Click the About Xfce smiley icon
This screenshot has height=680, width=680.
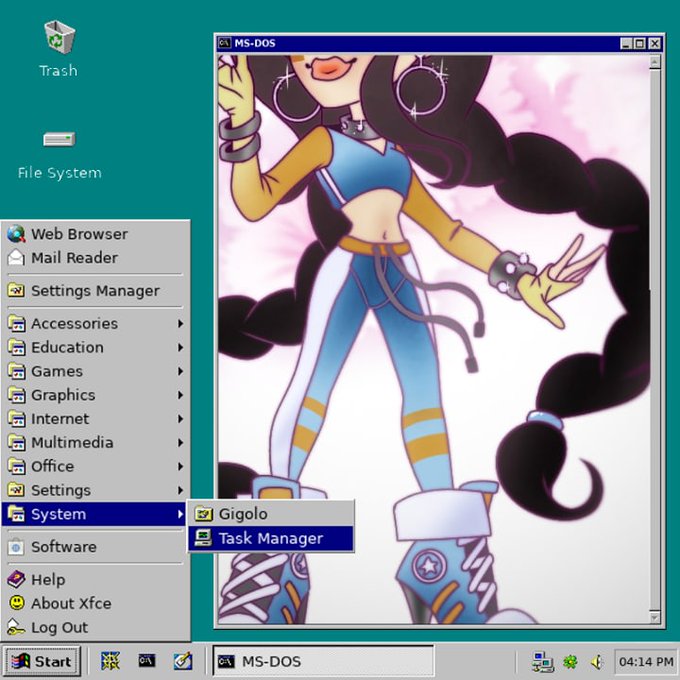(16, 603)
